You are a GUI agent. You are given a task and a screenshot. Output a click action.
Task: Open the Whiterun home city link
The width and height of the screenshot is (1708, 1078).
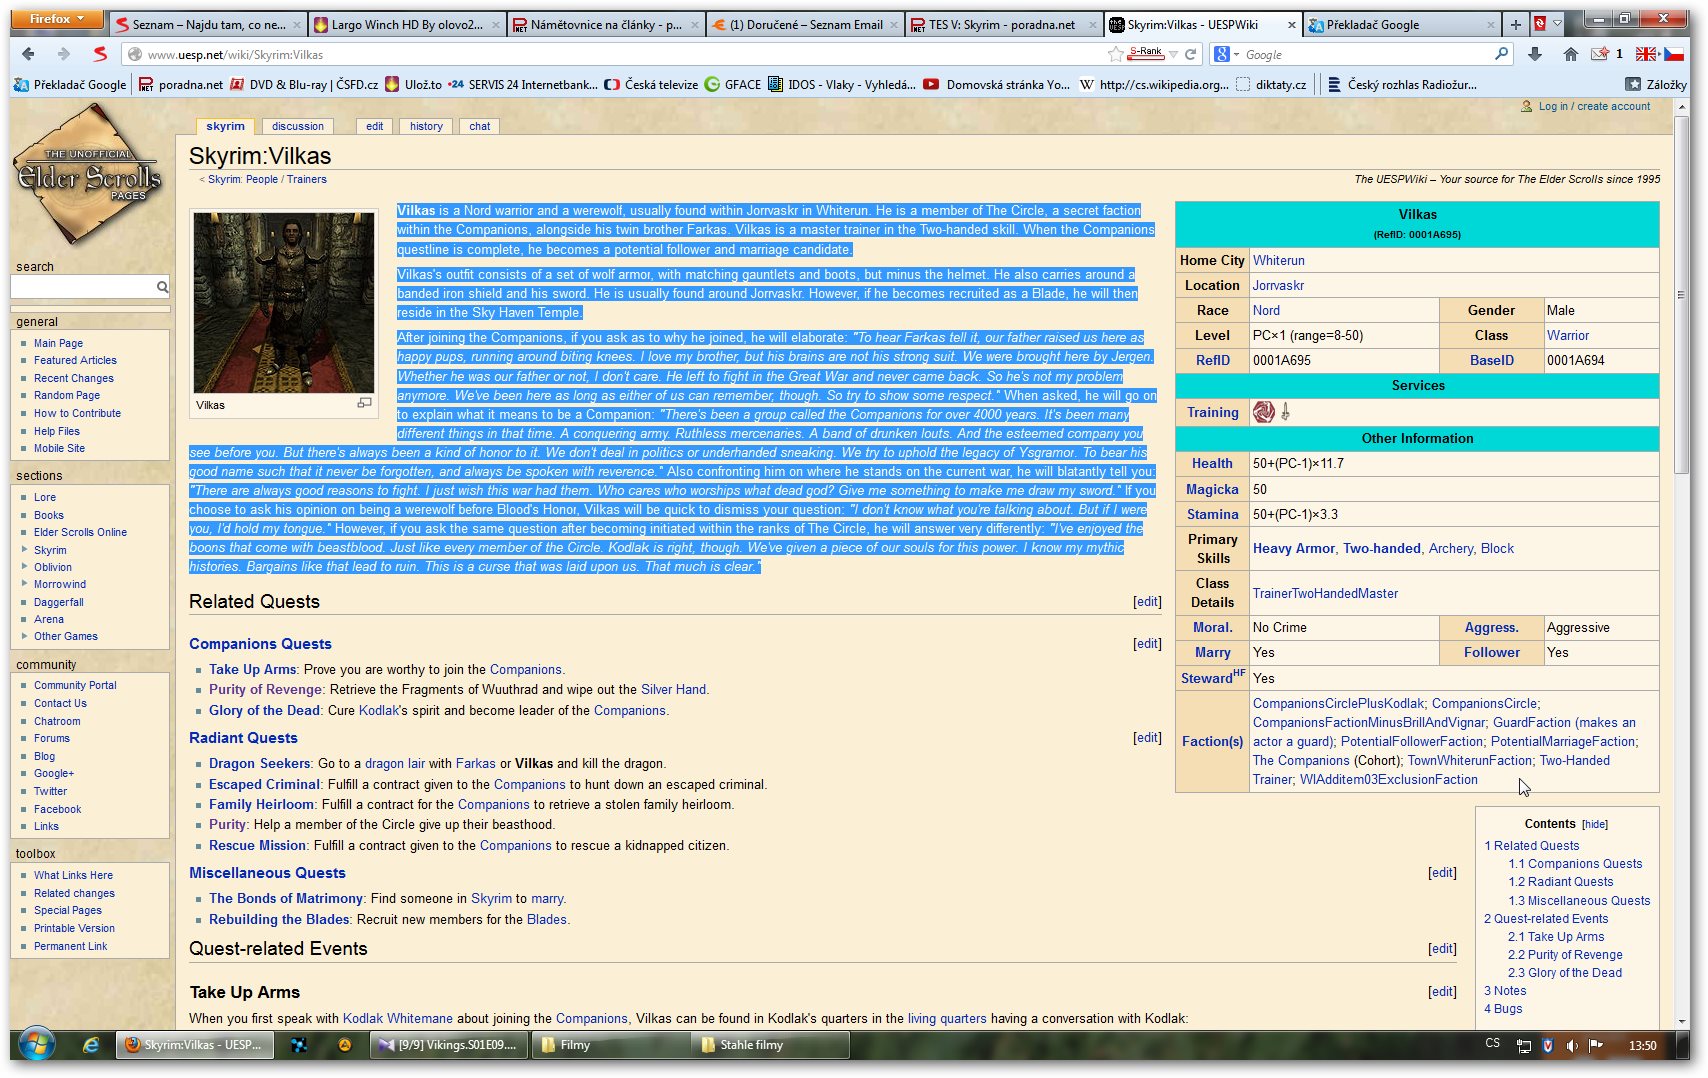point(1278,260)
